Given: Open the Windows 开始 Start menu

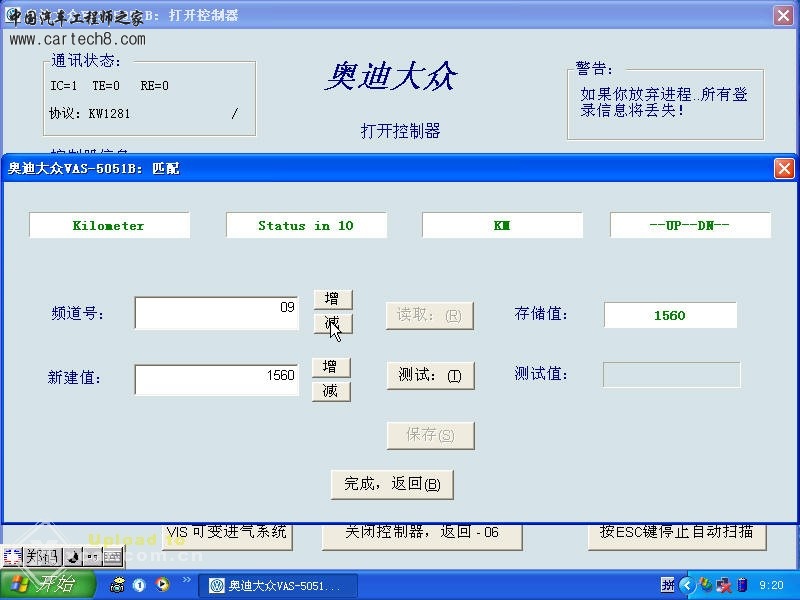Looking at the screenshot, I should pyautogui.click(x=47, y=585).
